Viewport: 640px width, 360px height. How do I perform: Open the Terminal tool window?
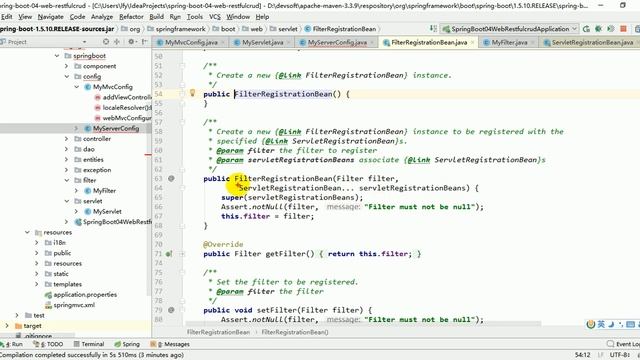(x=89, y=344)
